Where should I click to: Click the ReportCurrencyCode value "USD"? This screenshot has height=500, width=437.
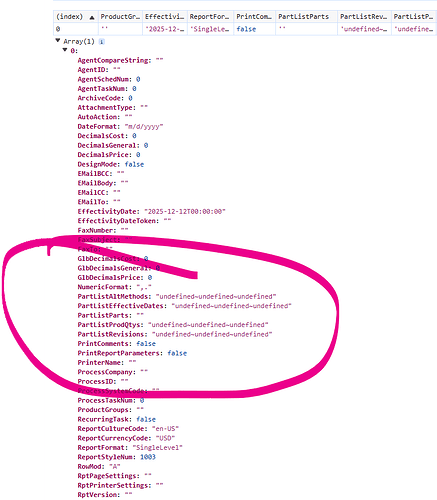click(x=165, y=438)
